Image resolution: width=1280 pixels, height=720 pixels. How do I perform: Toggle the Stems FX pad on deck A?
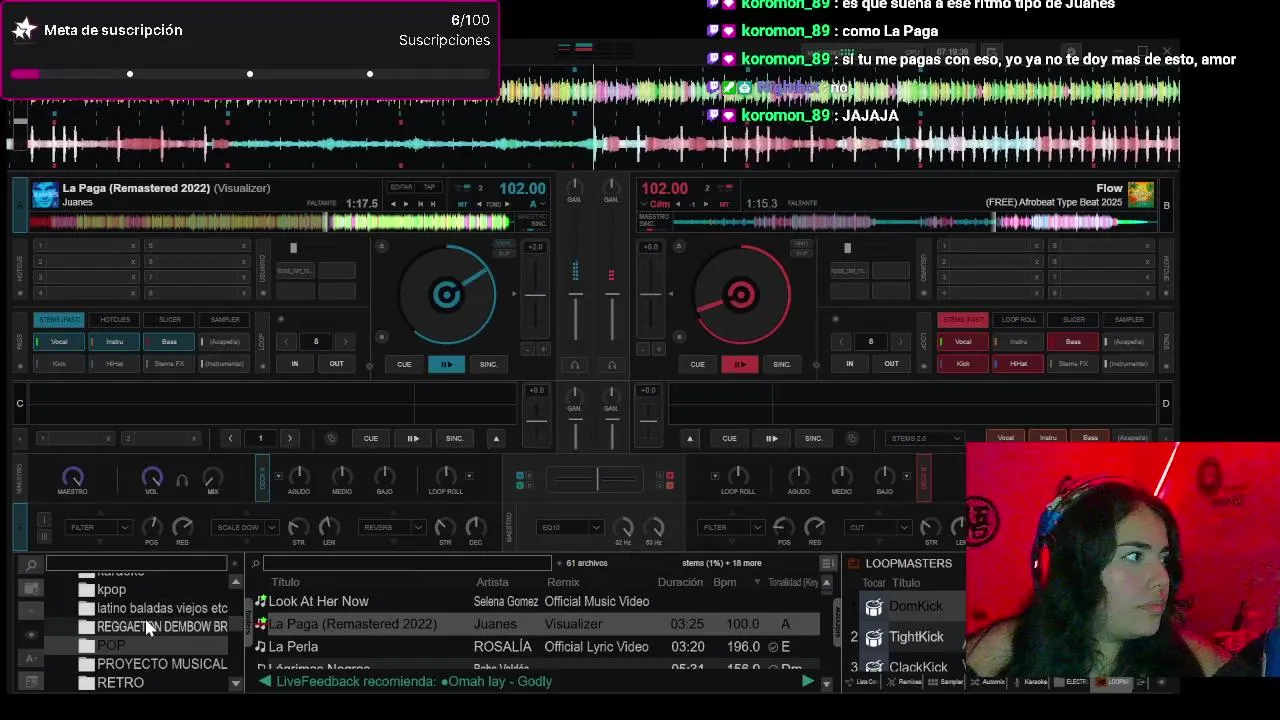[169, 364]
